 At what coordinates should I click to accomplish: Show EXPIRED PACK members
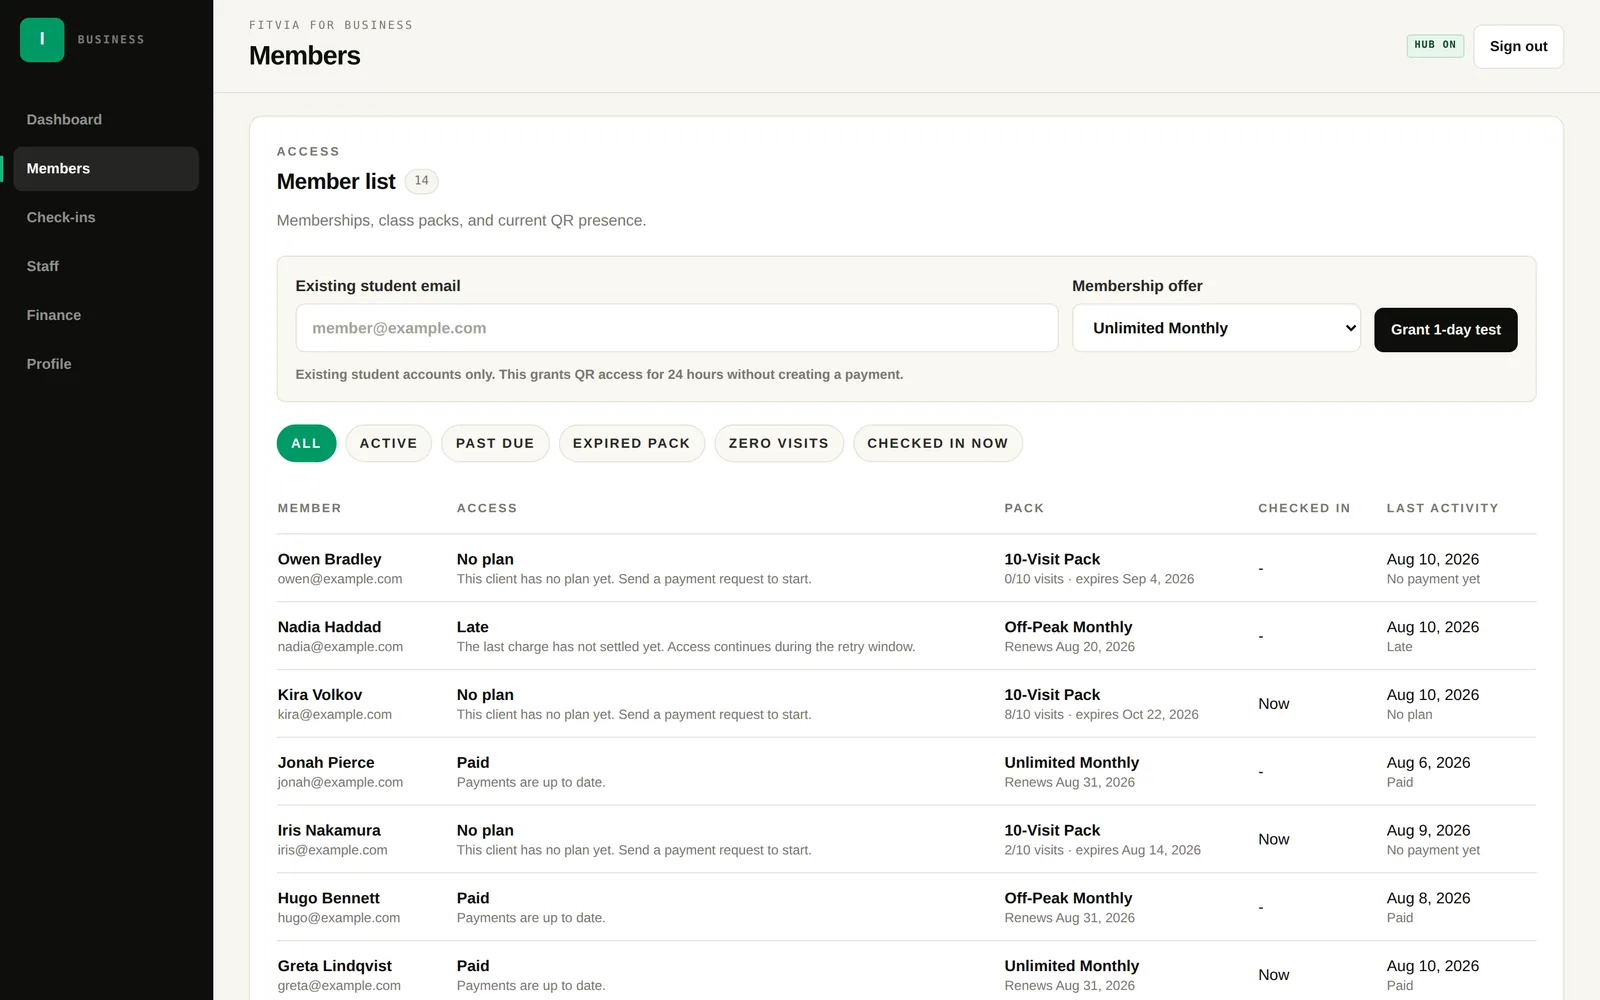pyautogui.click(x=632, y=443)
